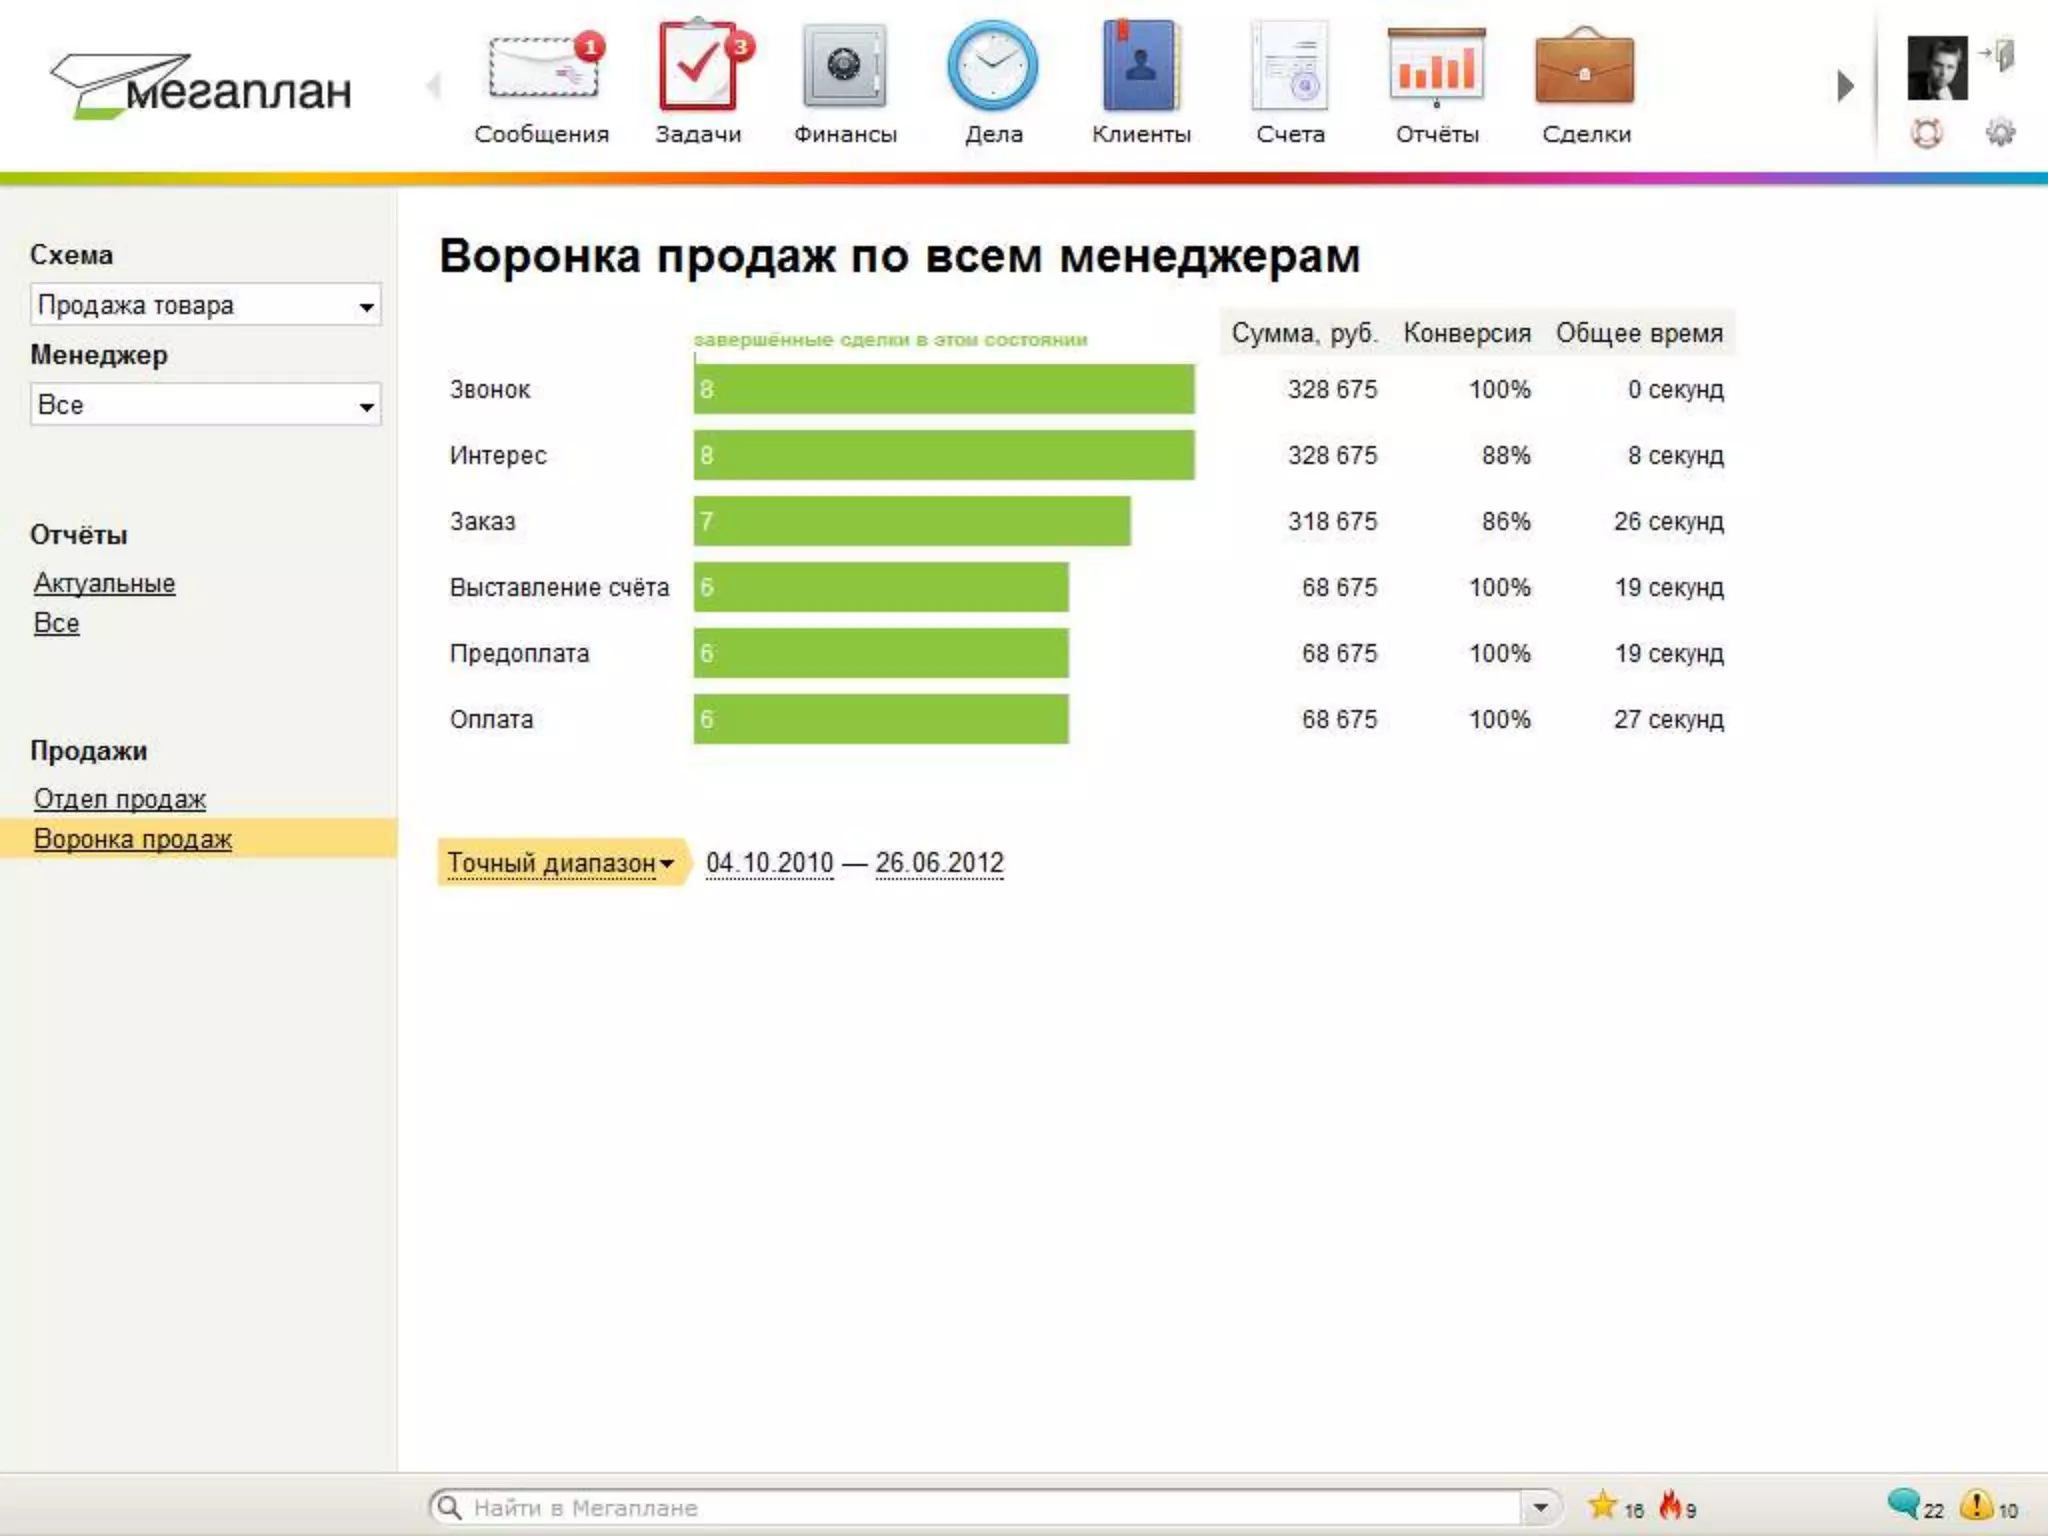
Task: Open the "Отдел продаж" sidebar link
Action: point(120,799)
